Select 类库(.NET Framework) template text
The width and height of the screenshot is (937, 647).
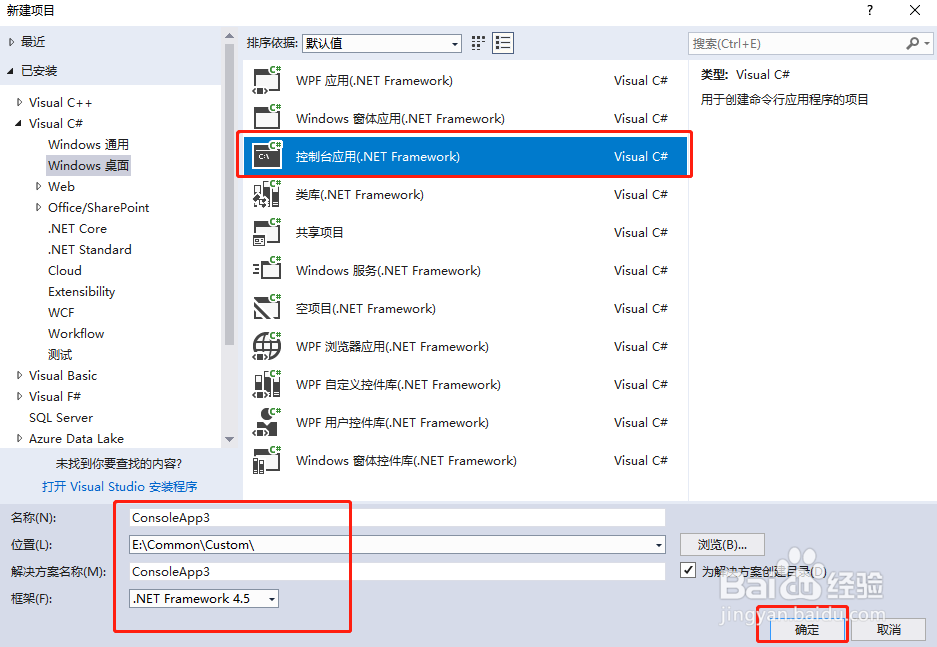pyautogui.click(x=360, y=195)
